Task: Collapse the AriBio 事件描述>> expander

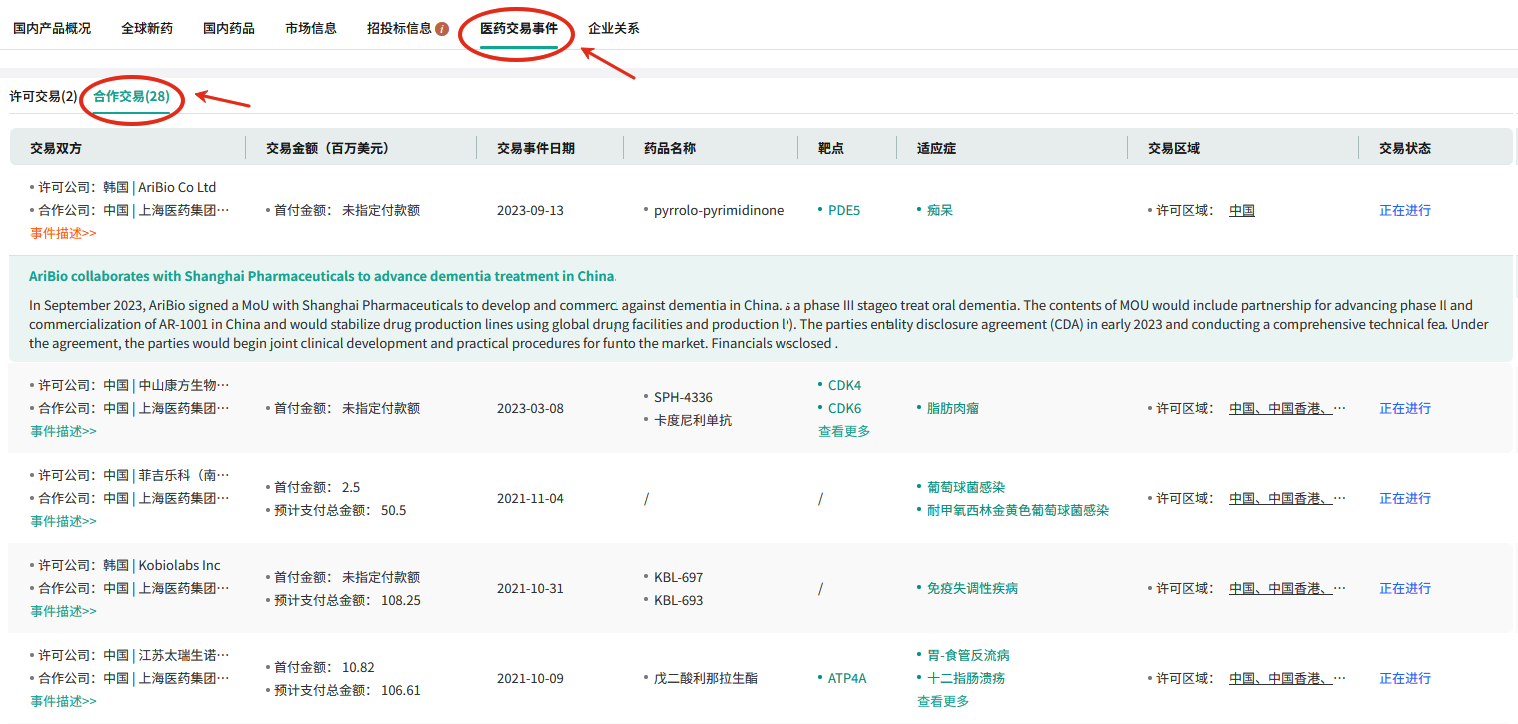Action: click(x=63, y=233)
